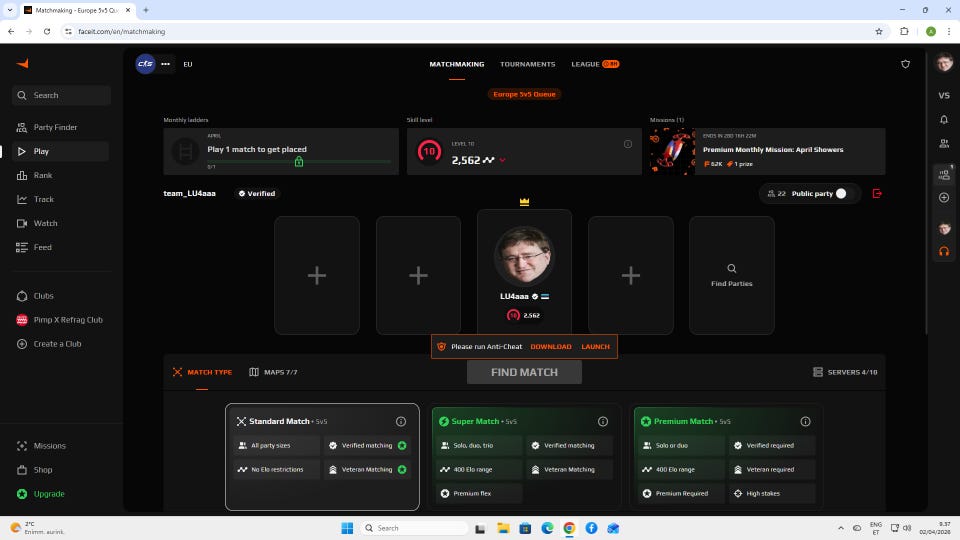Show Premium Match info

click(x=806, y=421)
